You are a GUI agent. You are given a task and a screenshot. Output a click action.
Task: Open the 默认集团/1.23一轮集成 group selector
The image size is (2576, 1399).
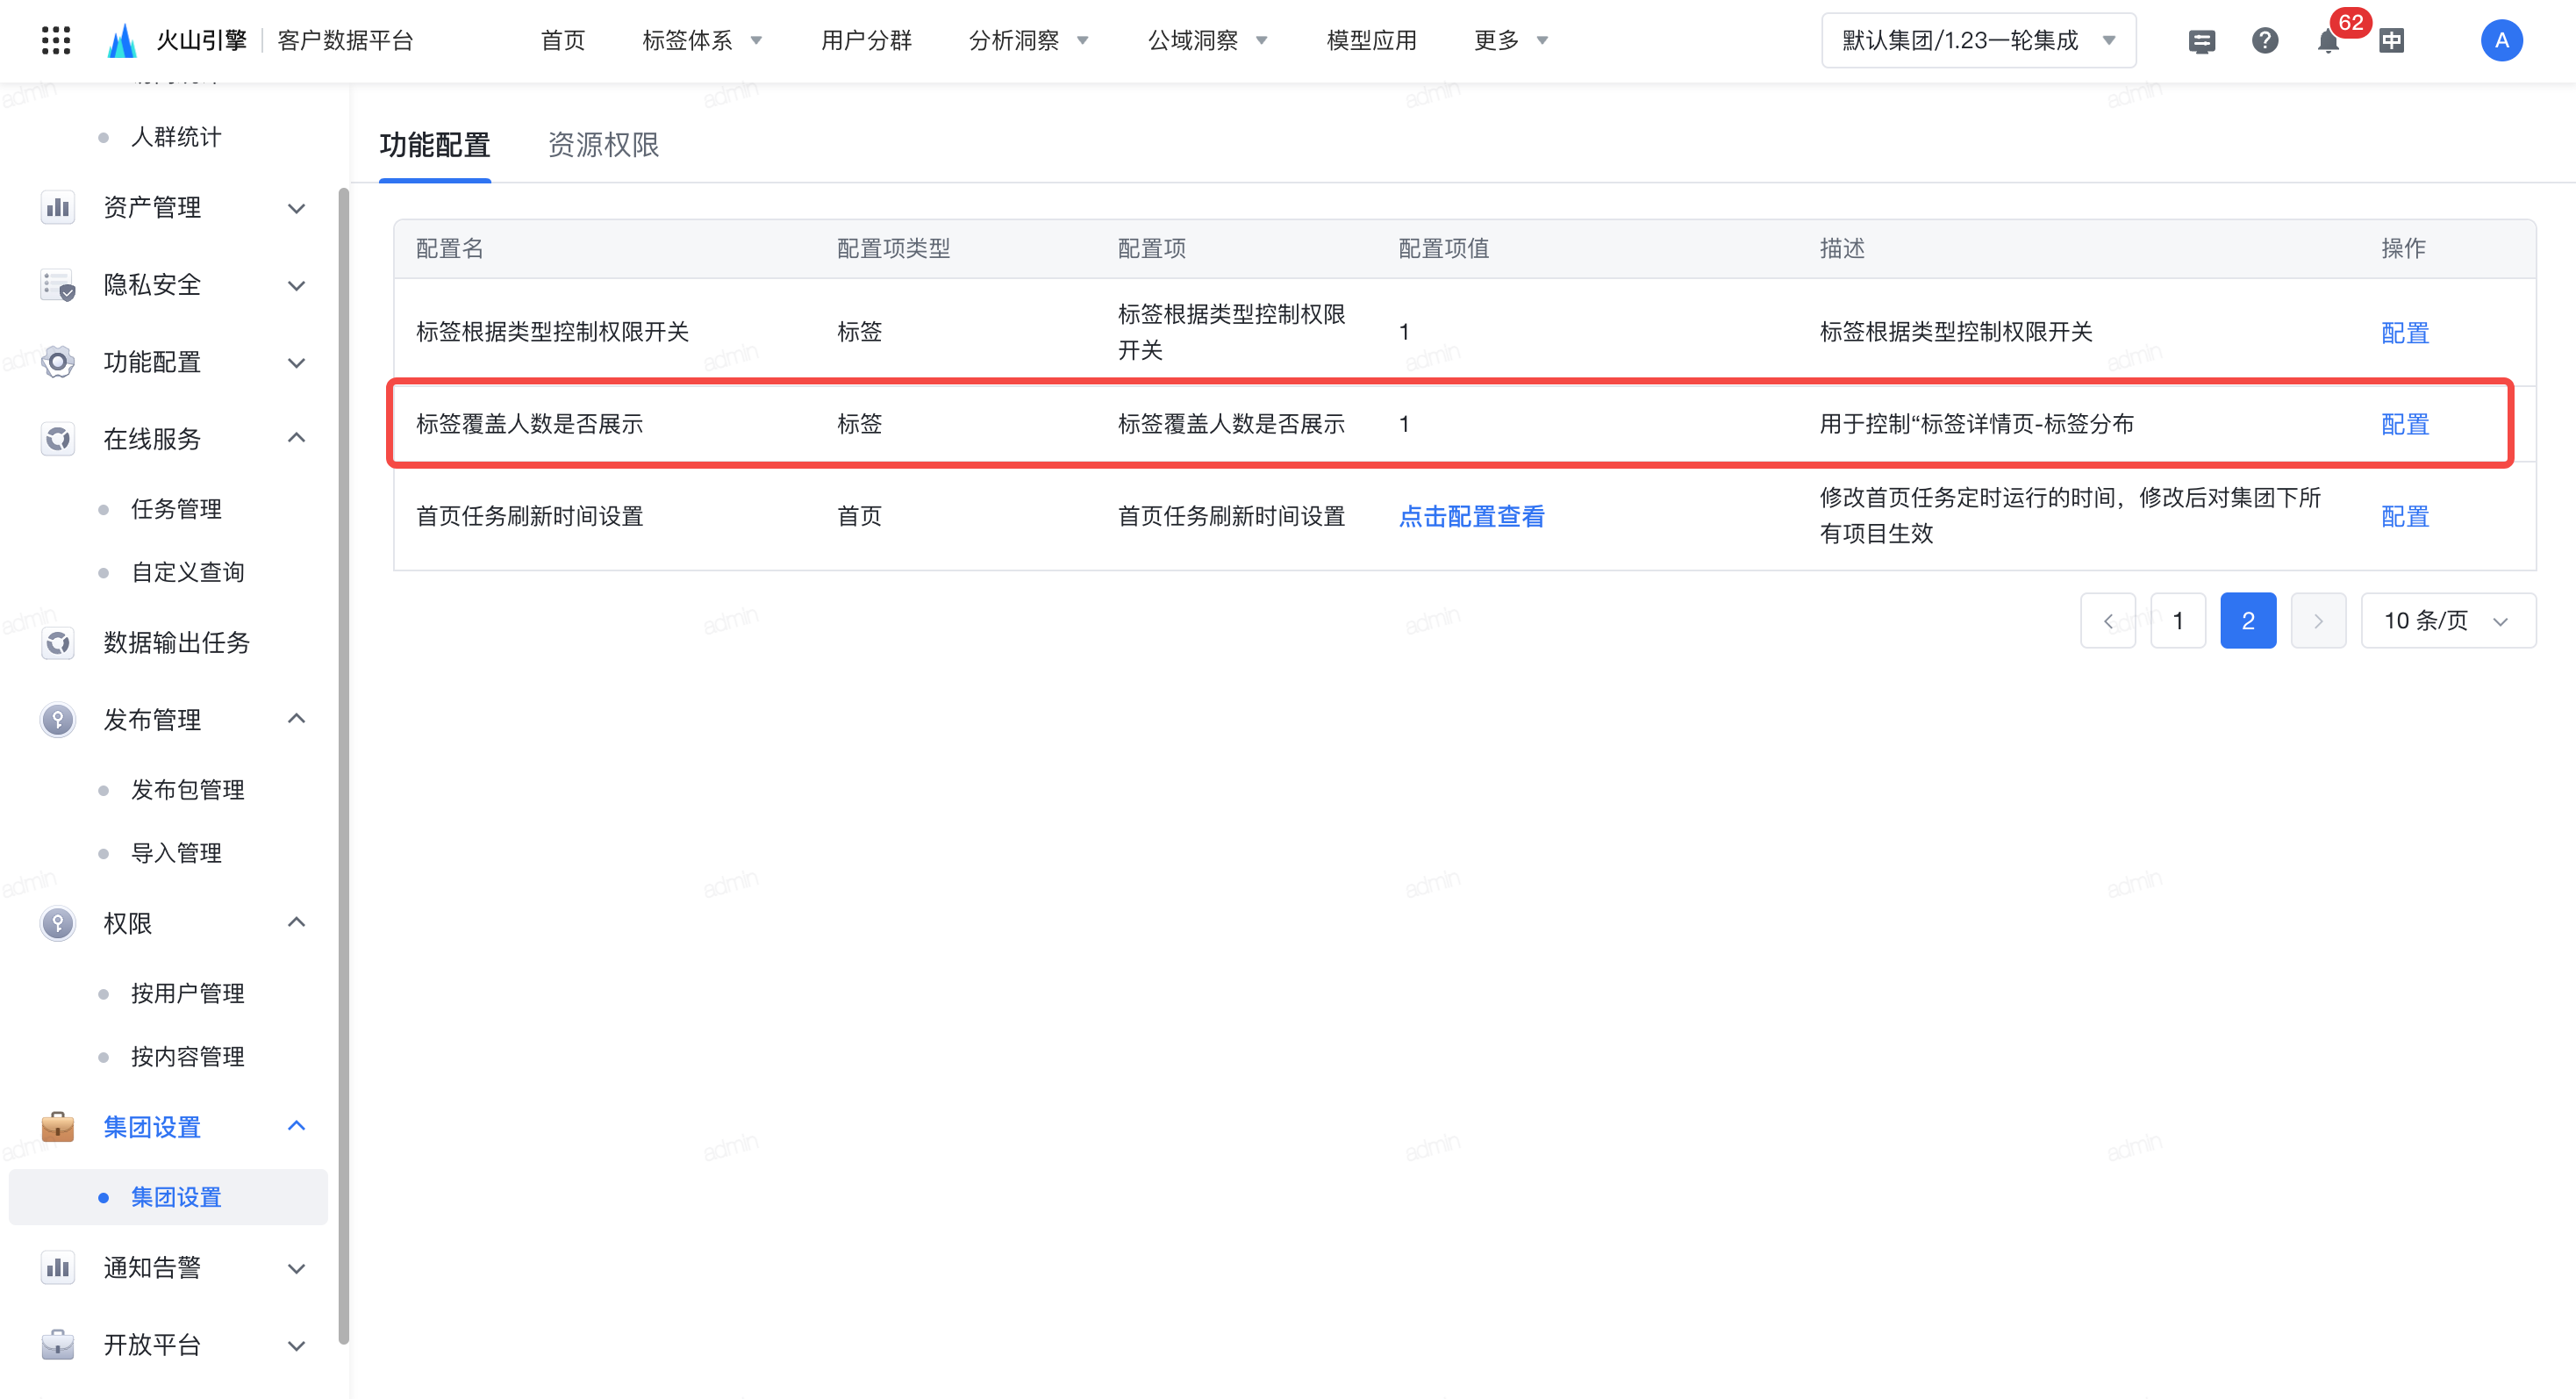coord(1978,40)
